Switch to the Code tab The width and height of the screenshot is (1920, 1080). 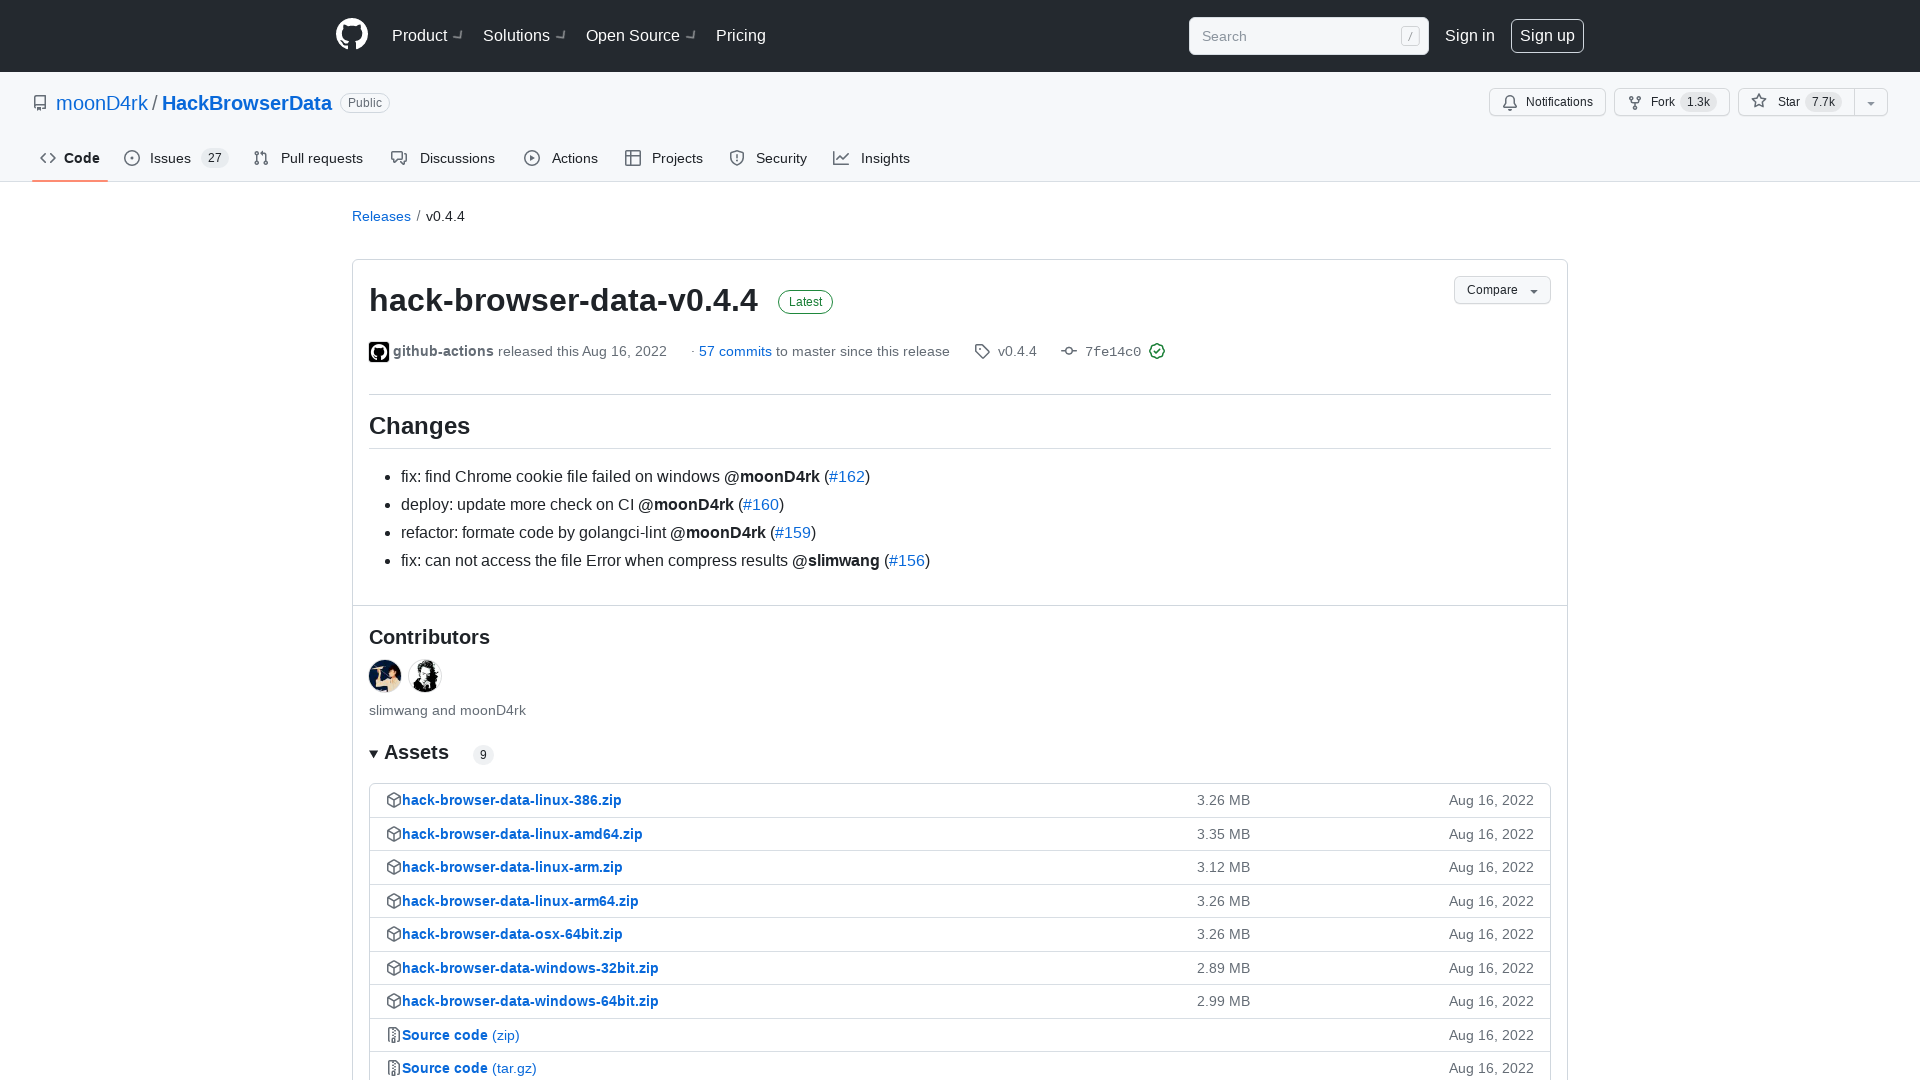(x=70, y=158)
